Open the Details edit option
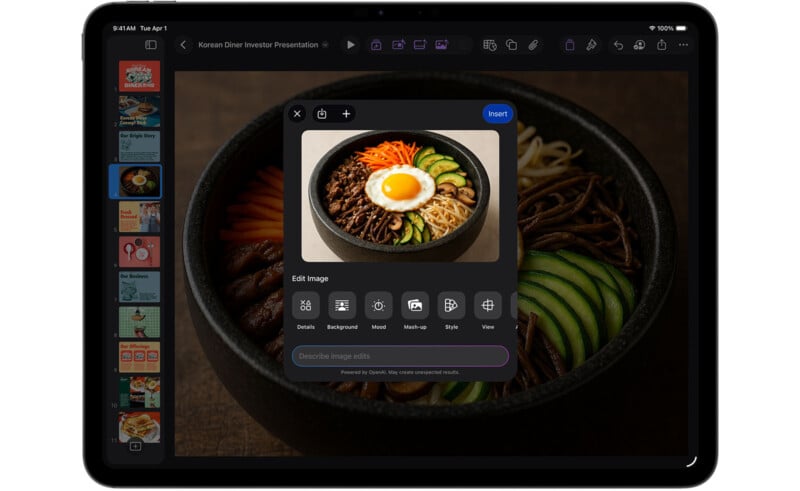The width and height of the screenshot is (800, 491). pos(306,306)
